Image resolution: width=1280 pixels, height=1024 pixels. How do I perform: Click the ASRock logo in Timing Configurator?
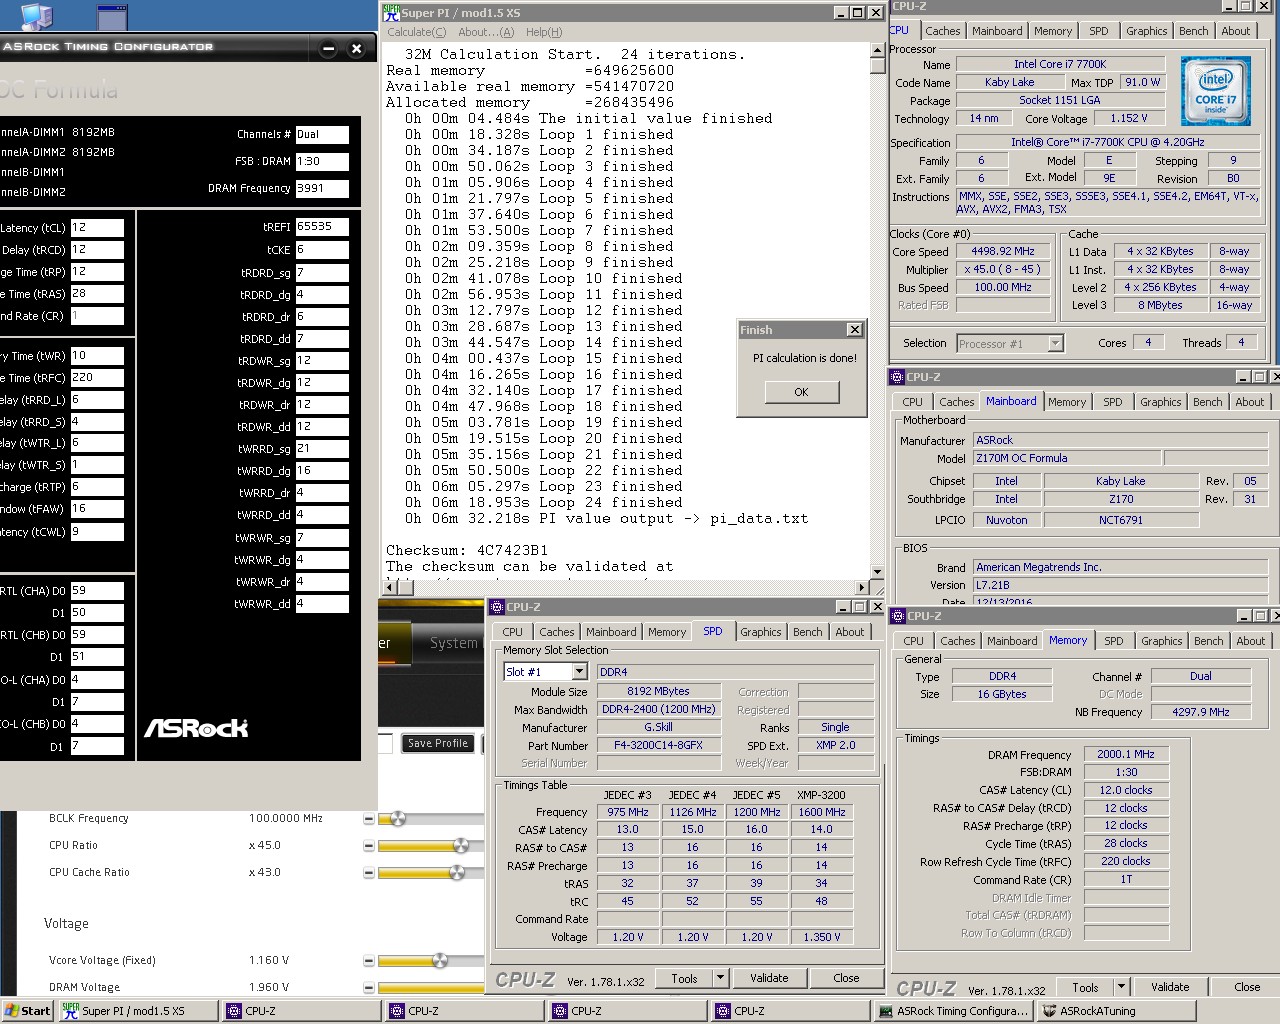196,728
